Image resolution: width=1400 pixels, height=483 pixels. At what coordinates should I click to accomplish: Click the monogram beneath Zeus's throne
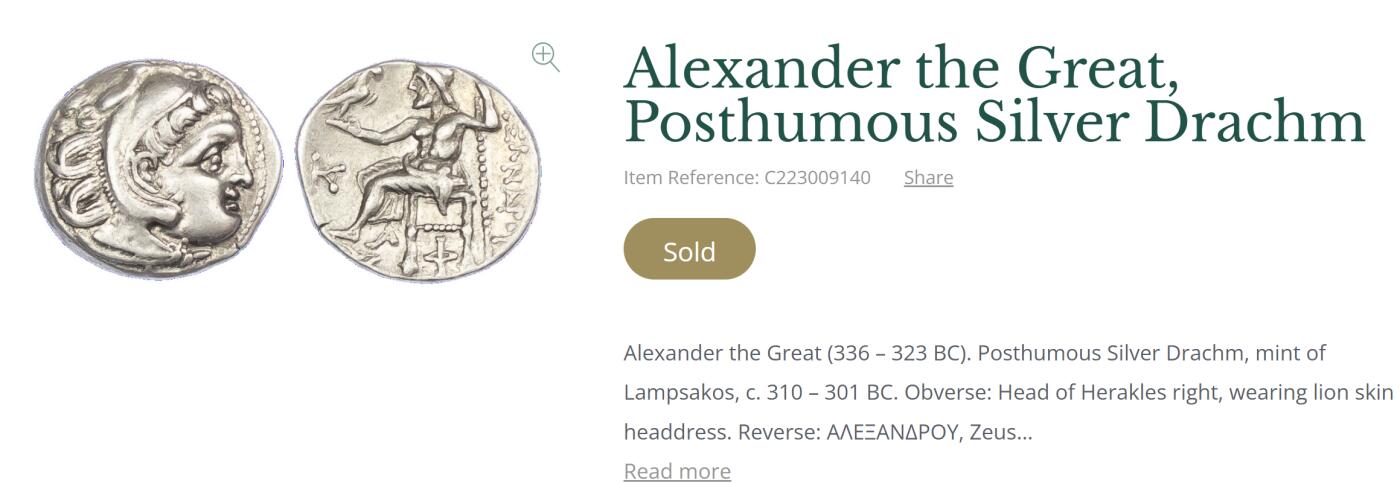438,256
